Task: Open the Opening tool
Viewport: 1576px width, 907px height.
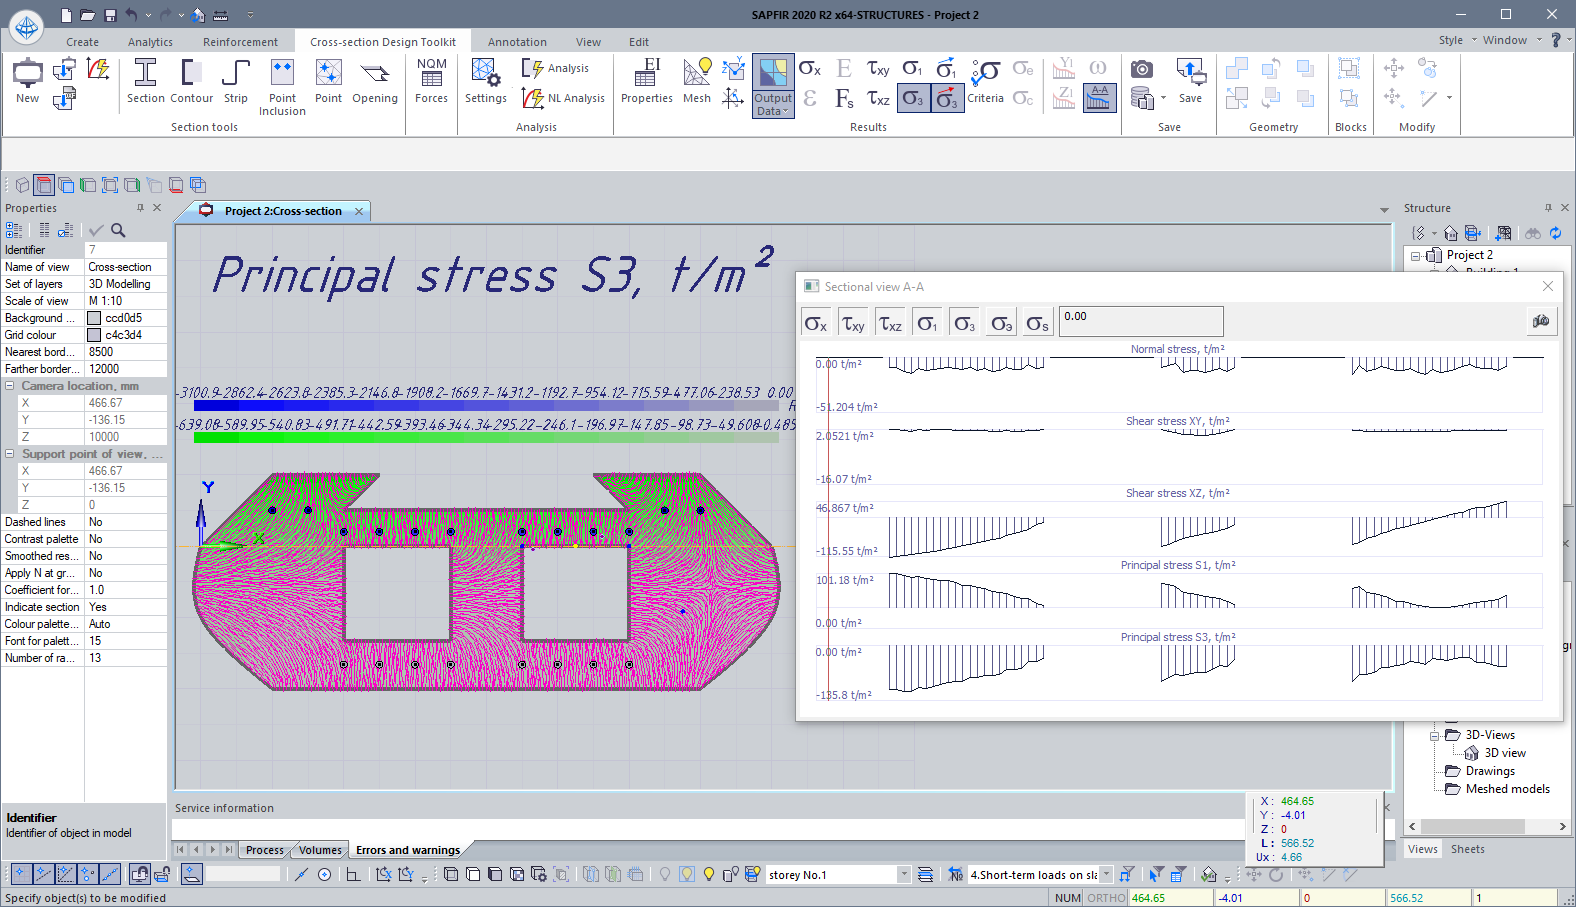Action: click(x=375, y=81)
